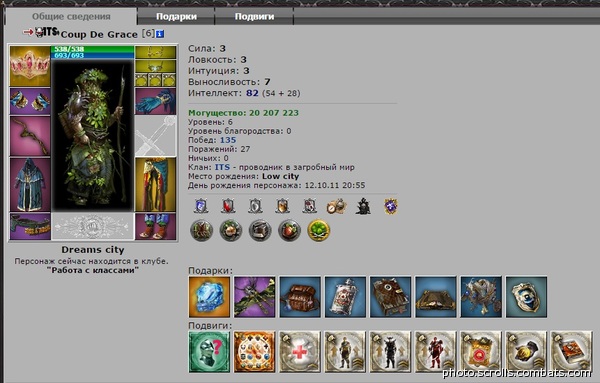This screenshot has height=383, width=600.
Task: Click the green clover round badge
Action: (318, 230)
